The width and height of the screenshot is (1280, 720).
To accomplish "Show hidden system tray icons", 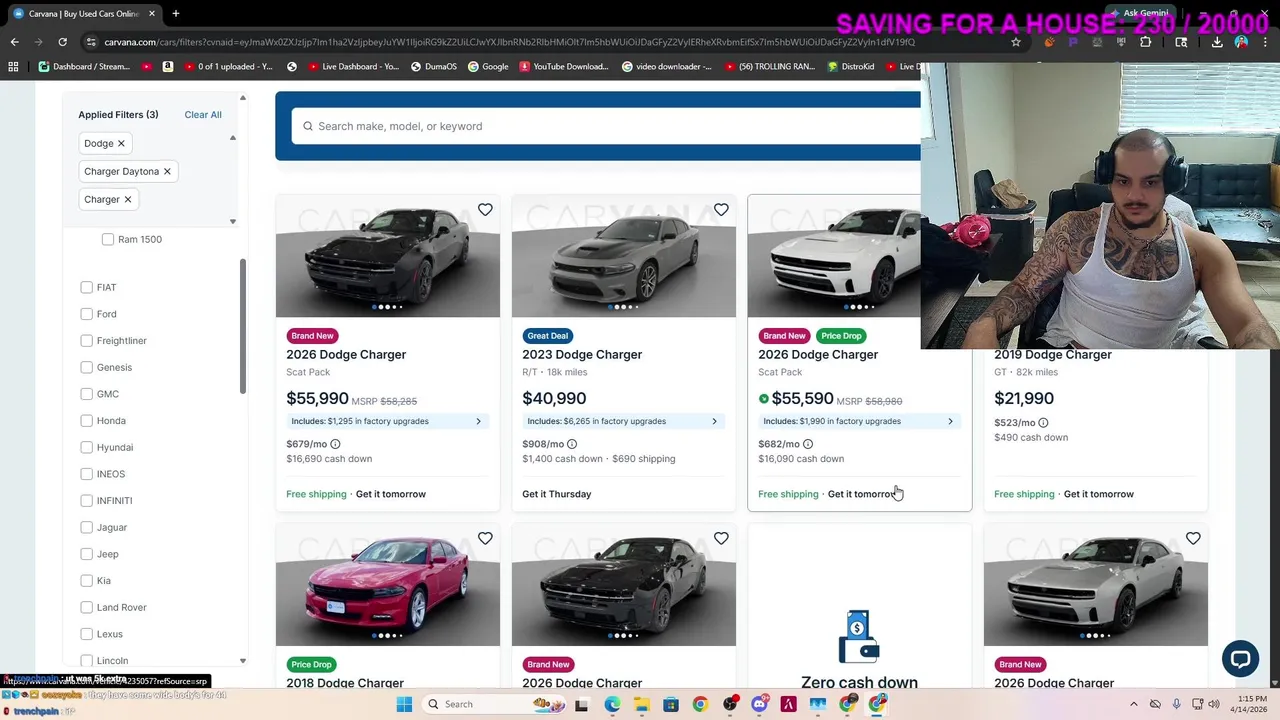I will (1133, 704).
